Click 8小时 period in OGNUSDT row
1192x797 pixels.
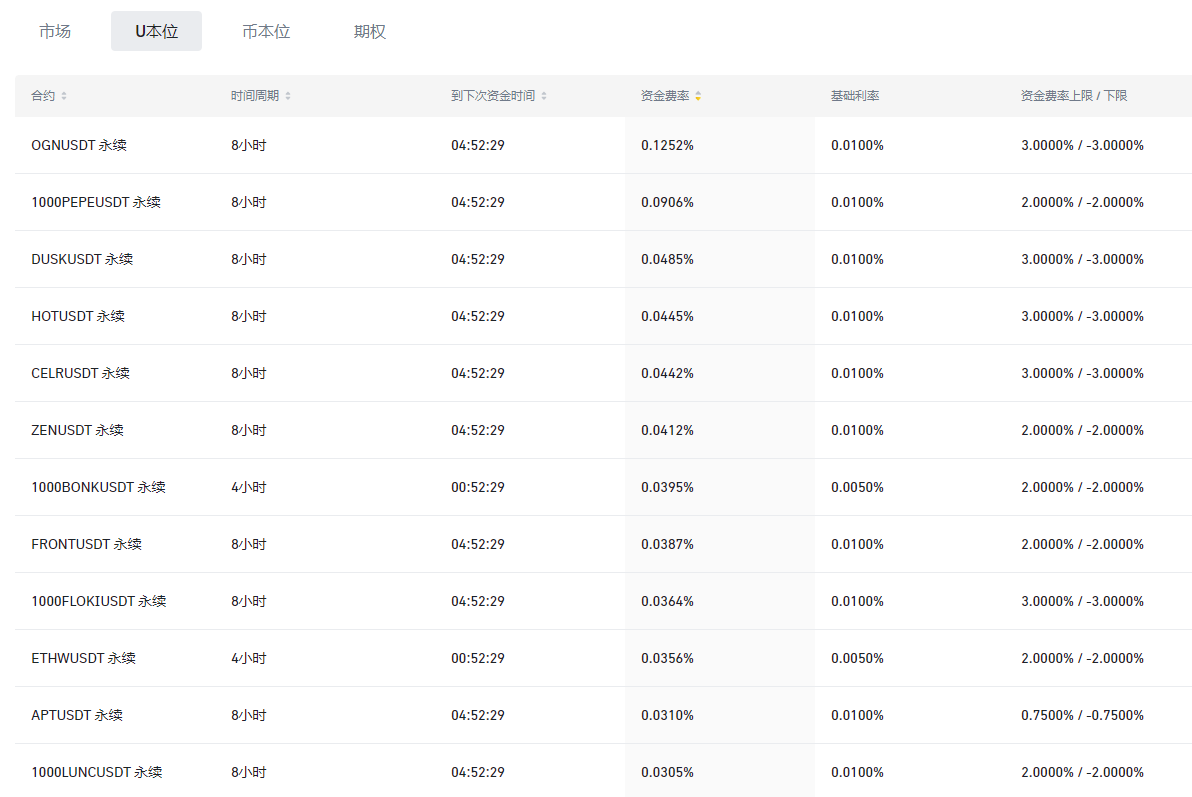point(249,145)
